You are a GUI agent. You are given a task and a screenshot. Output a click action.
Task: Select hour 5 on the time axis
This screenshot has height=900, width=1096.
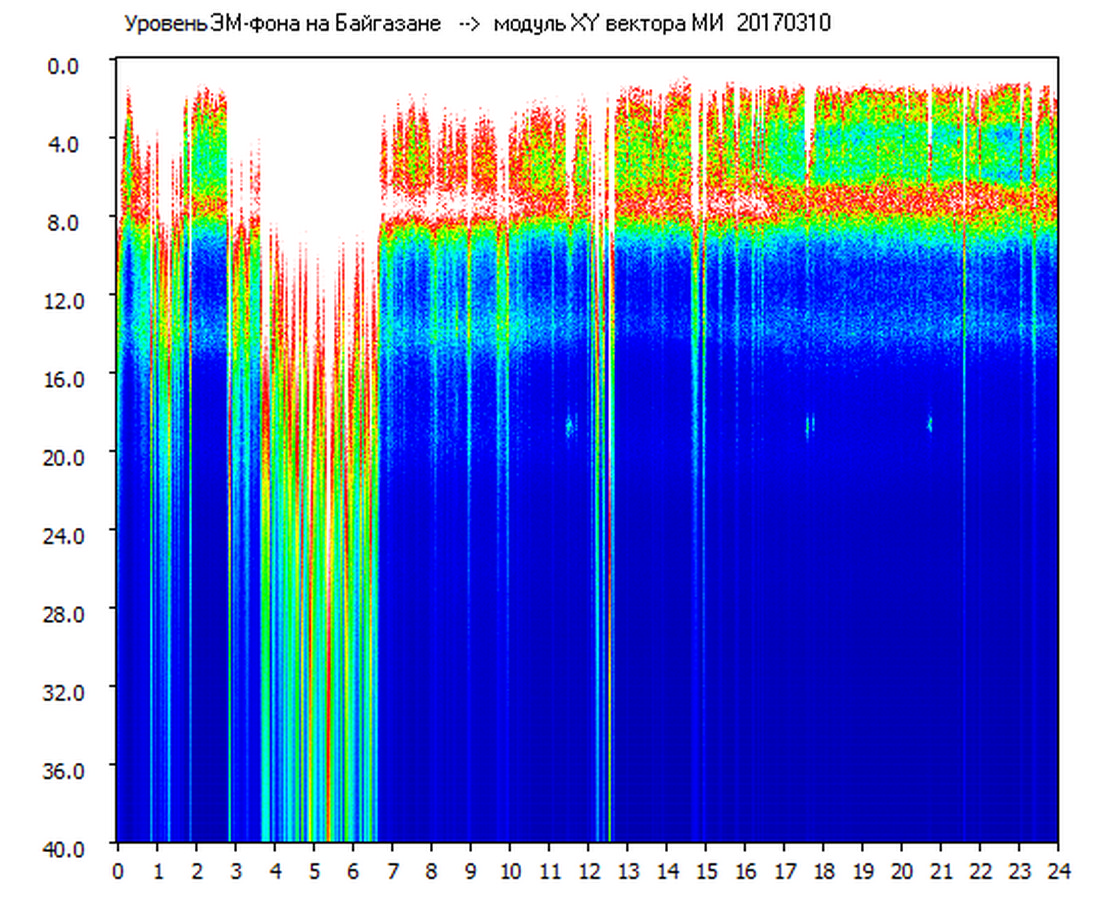coord(314,870)
